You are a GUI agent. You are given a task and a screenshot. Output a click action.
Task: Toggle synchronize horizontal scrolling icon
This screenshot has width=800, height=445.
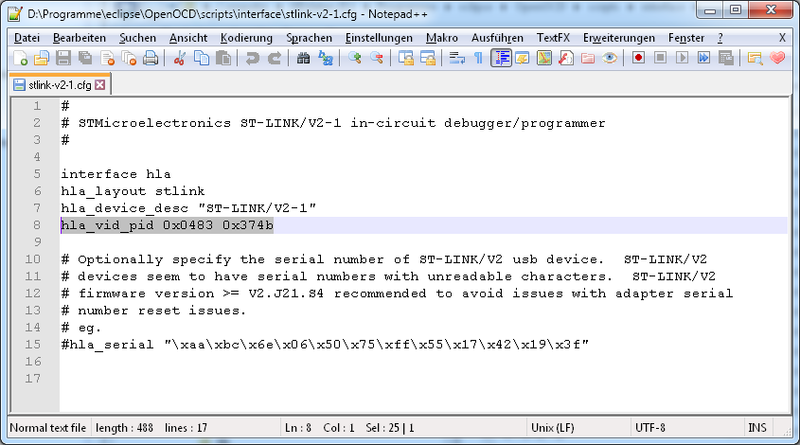coord(428,58)
